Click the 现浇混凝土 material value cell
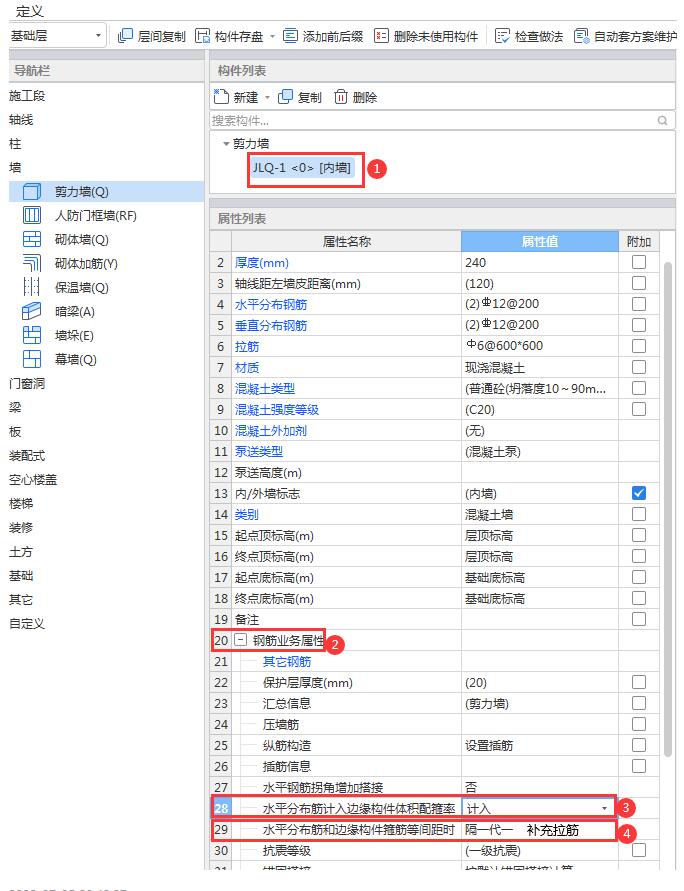 (x=540, y=367)
